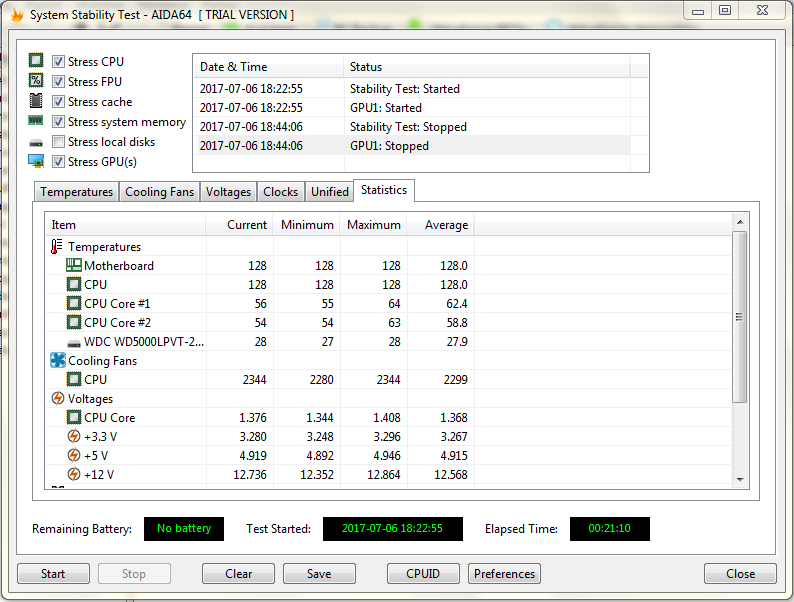The height and width of the screenshot is (602, 794).
Task: Click the Close button at bottom
Action: (740, 574)
